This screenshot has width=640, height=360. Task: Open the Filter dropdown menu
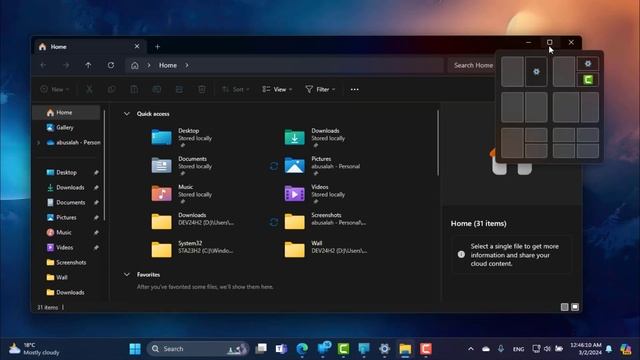(320, 89)
